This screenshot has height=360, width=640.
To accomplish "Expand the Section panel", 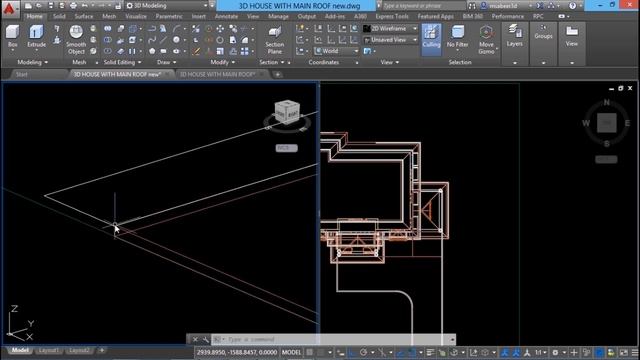I will [x=271, y=62].
